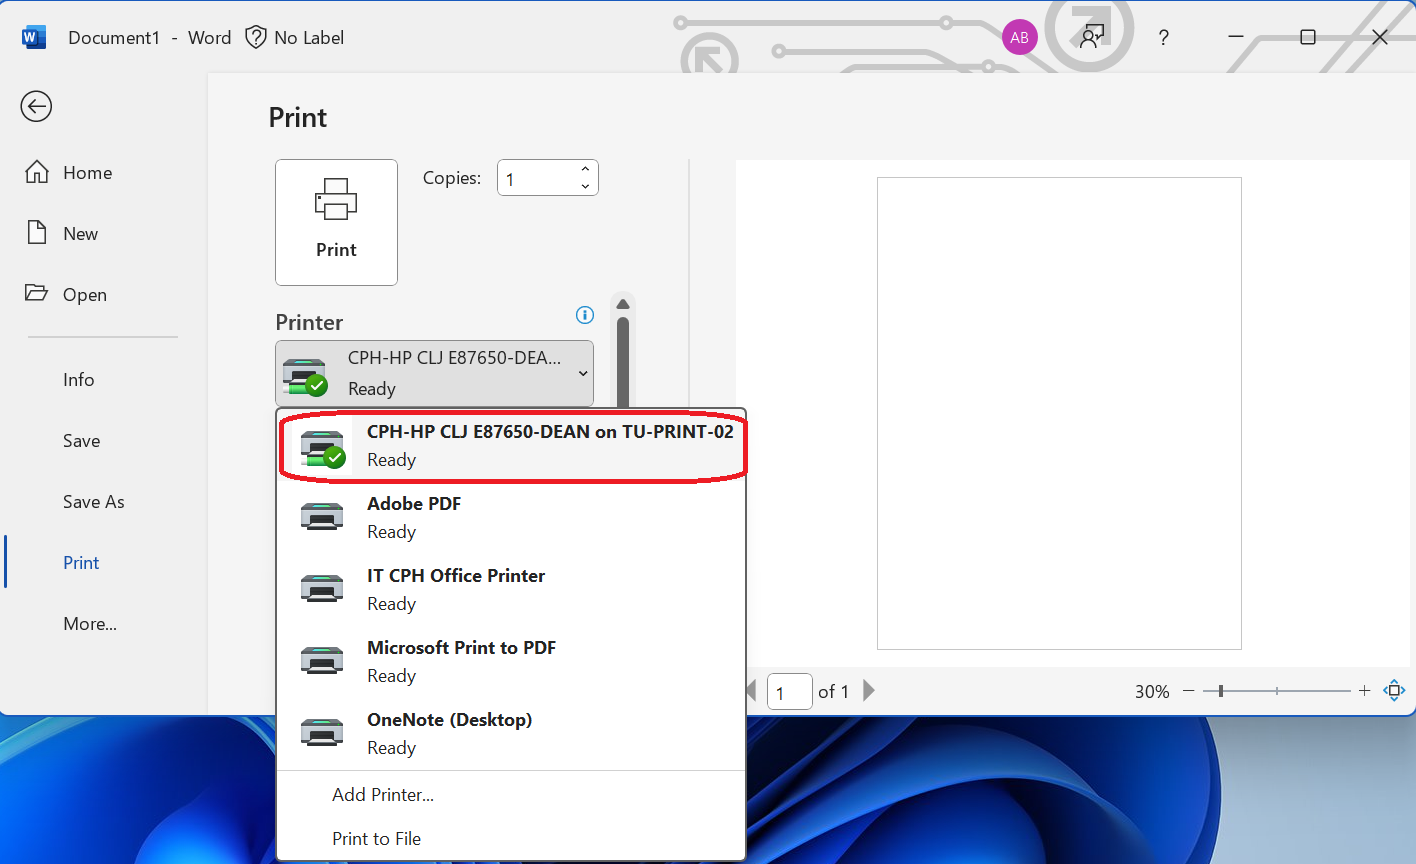Click the zoom to page icon

(1394, 690)
